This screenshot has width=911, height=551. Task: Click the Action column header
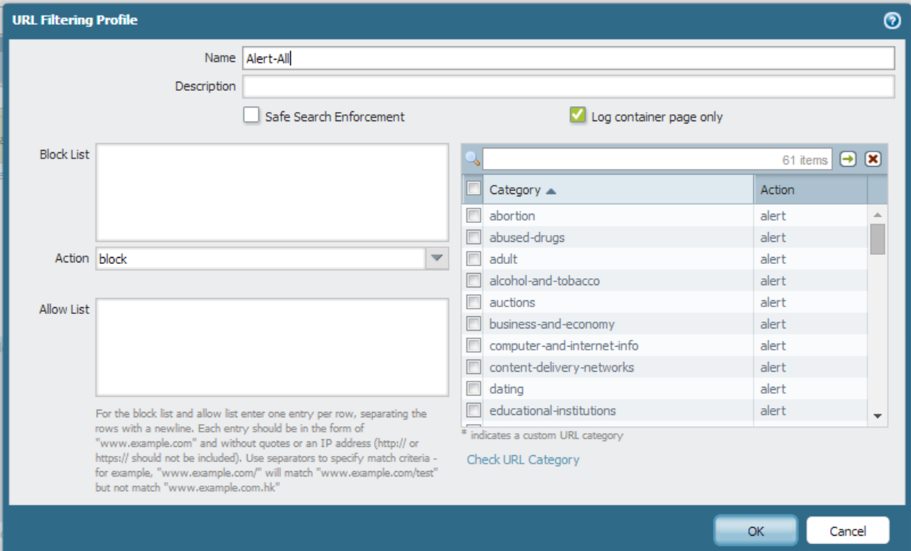tap(810, 190)
